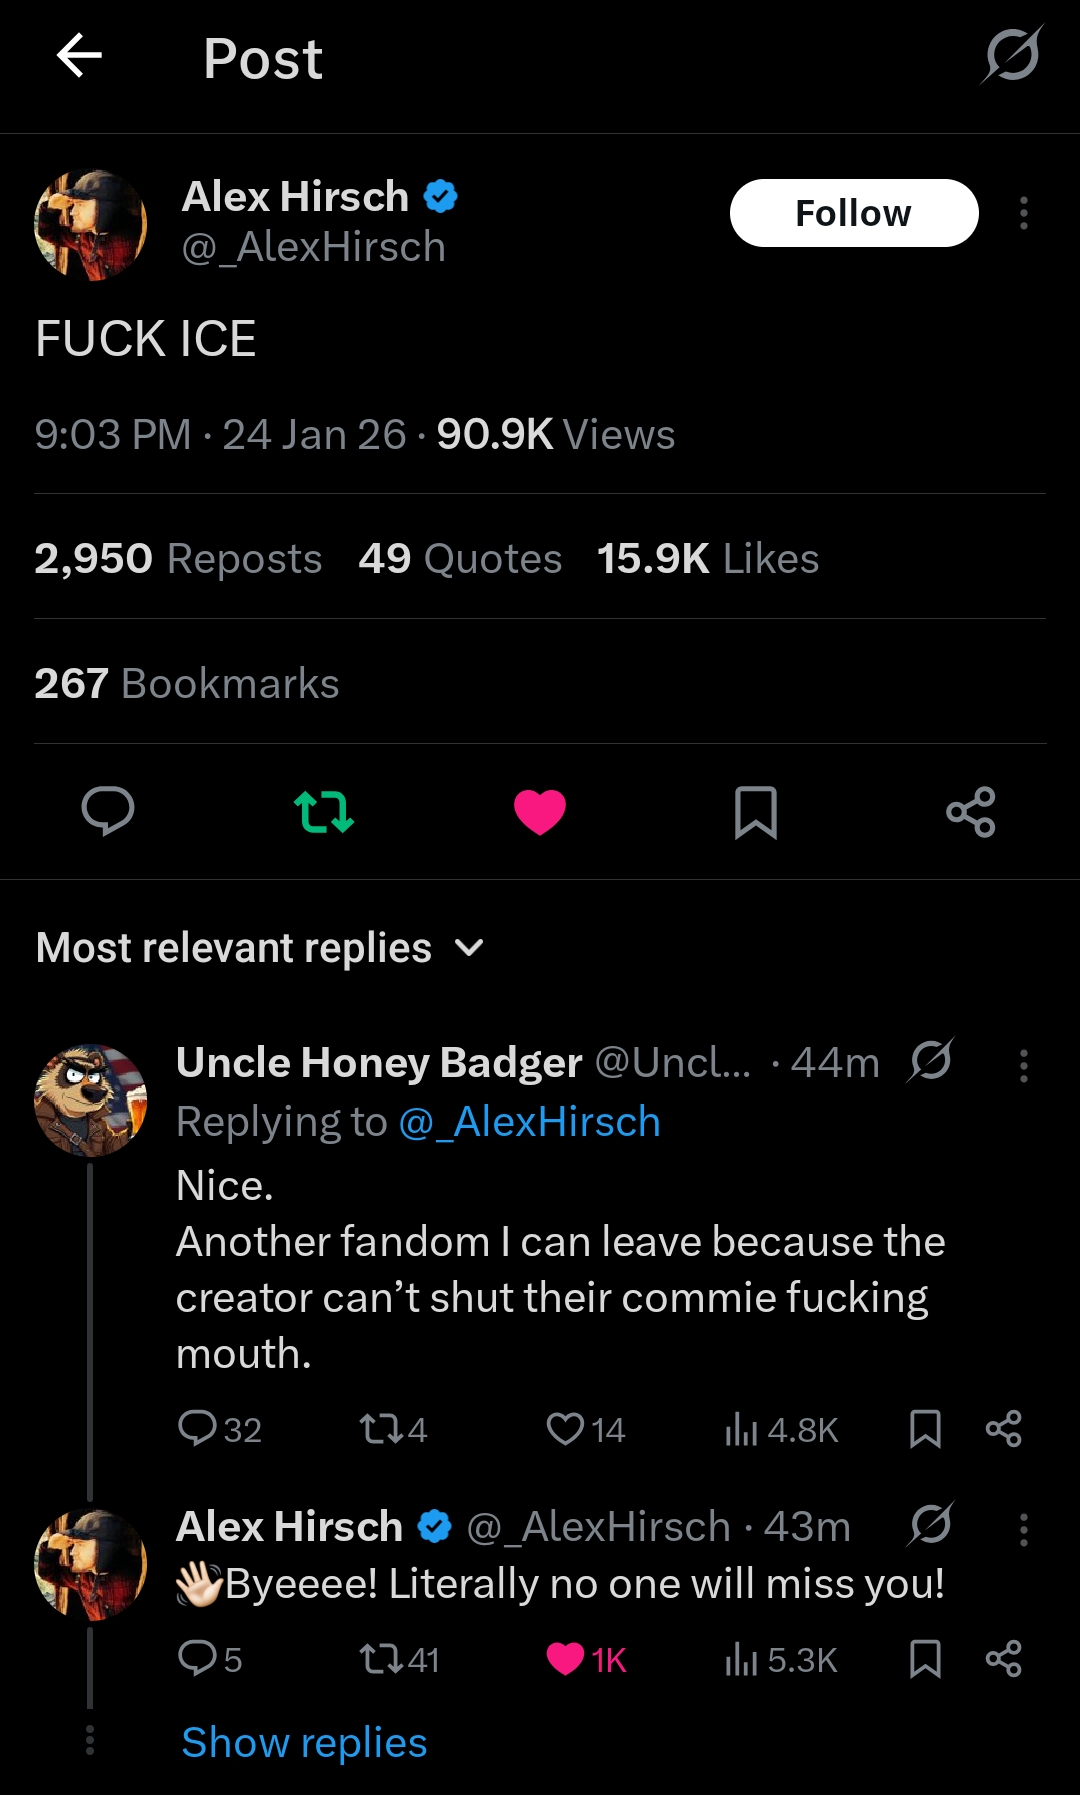
Task: Unlike the main post's pink heart
Action: pyautogui.click(x=540, y=811)
